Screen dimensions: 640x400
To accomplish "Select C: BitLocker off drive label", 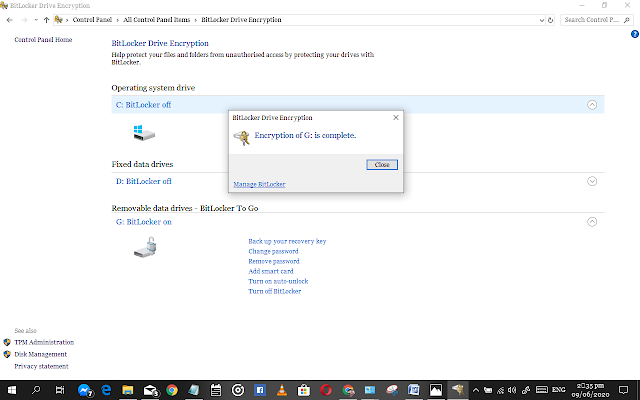I will click(x=143, y=105).
